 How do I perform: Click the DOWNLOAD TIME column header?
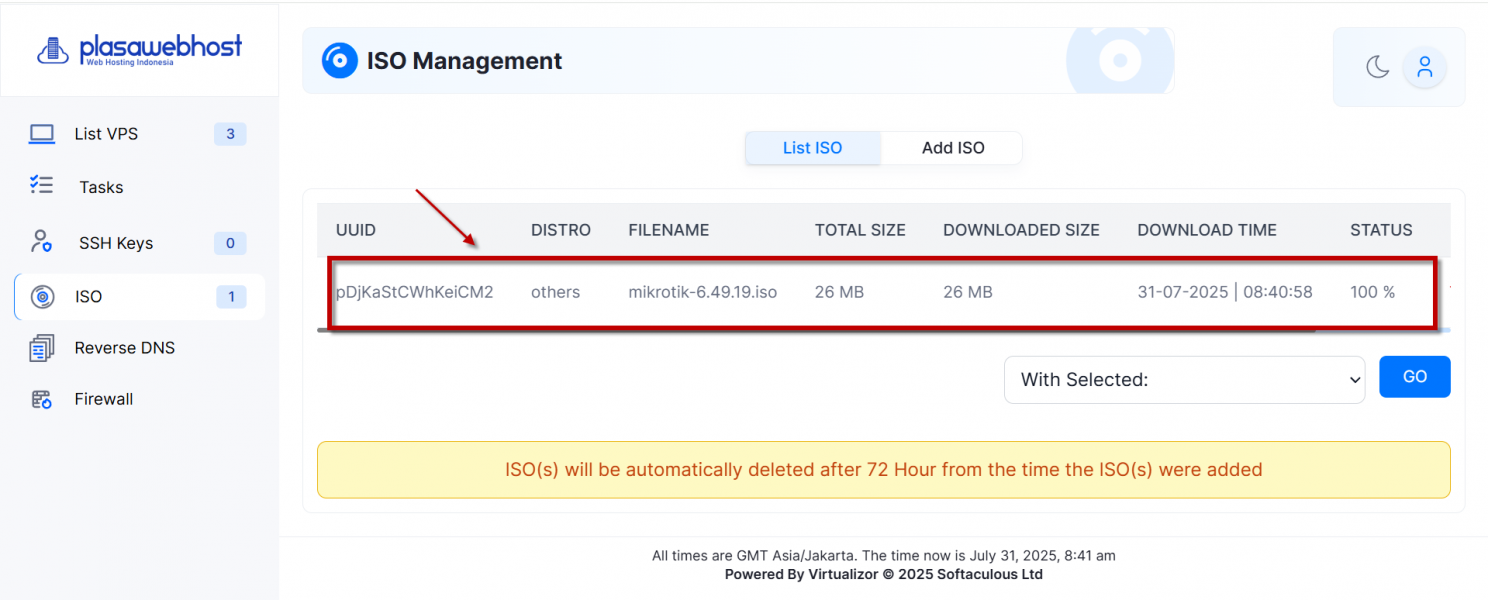[x=1207, y=230]
